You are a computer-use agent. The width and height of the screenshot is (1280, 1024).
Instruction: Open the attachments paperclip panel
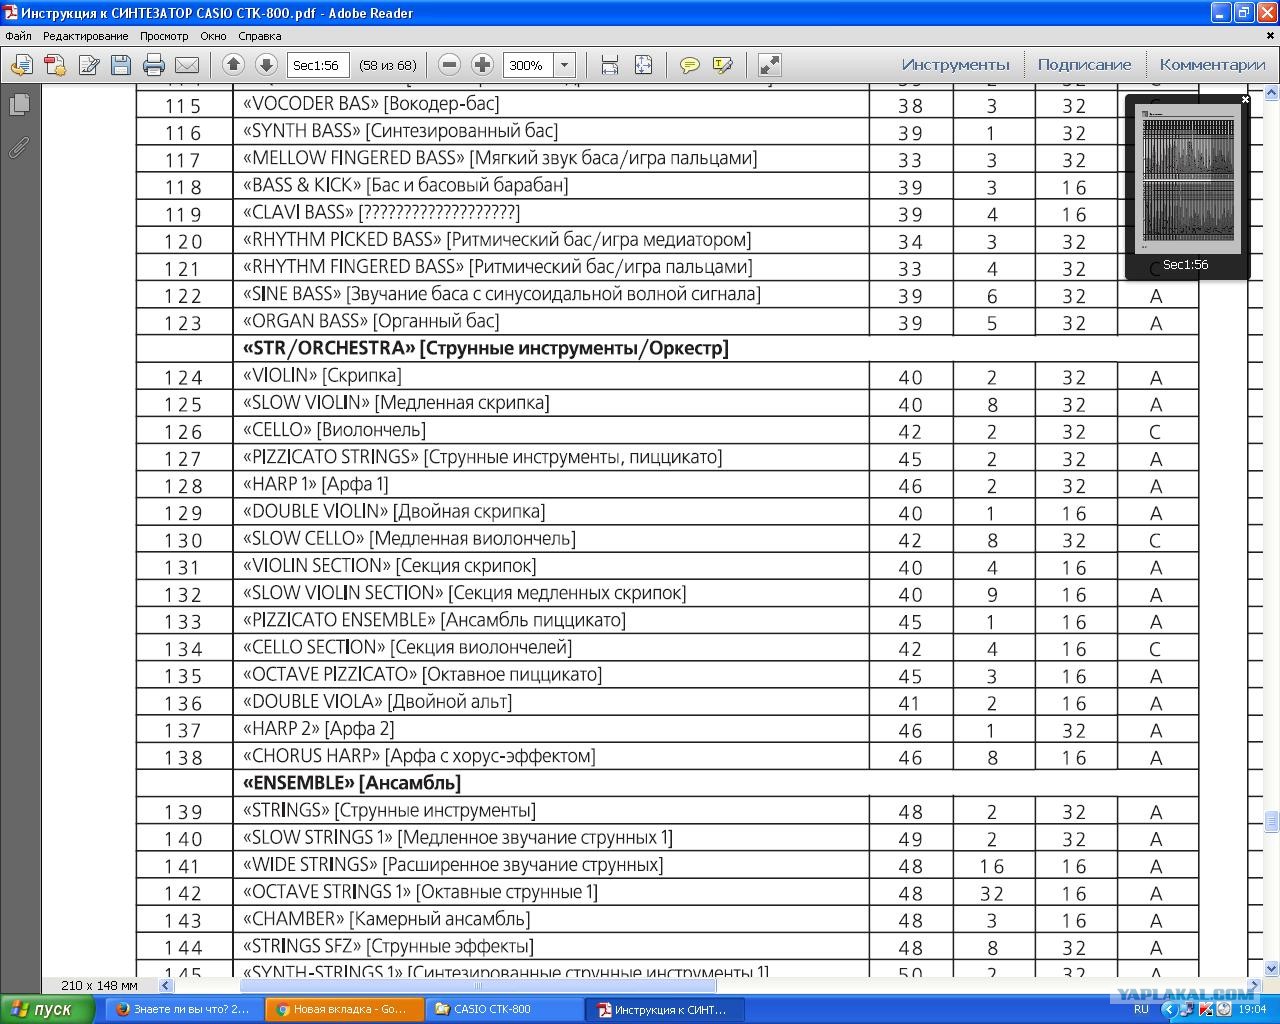pos(19,147)
